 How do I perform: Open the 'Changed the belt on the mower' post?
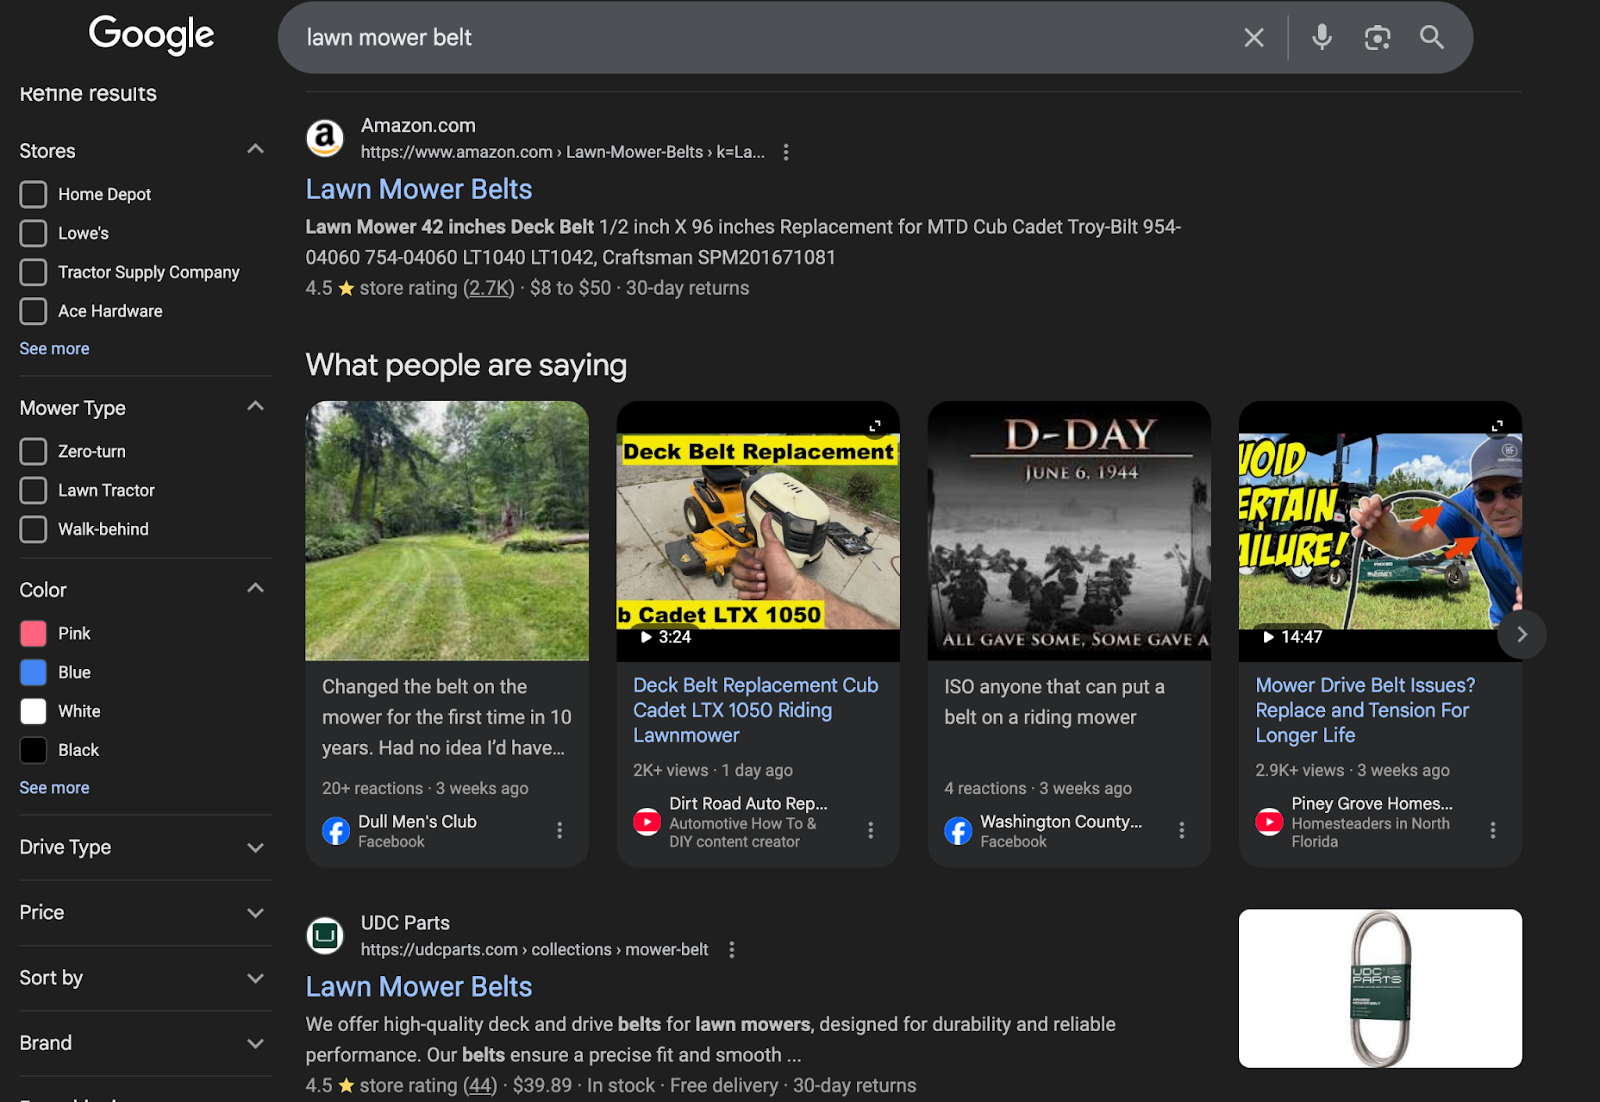pos(446,717)
